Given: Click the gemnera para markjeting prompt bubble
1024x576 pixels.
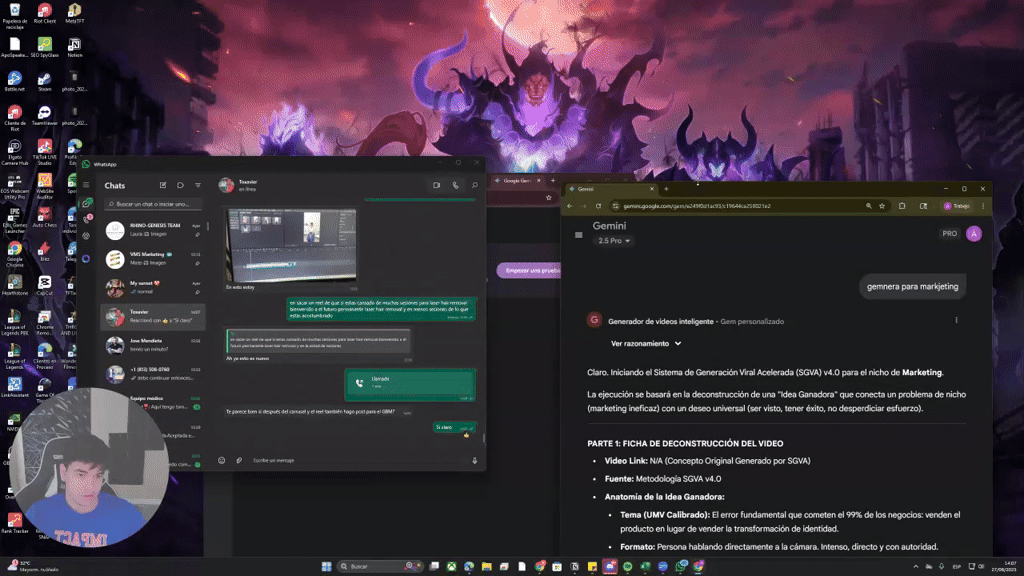Looking at the screenshot, I should point(912,287).
